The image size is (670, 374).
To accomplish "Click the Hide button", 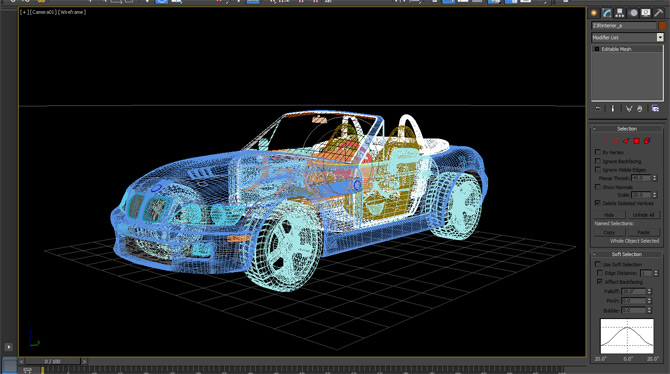I will [x=609, y=215].
